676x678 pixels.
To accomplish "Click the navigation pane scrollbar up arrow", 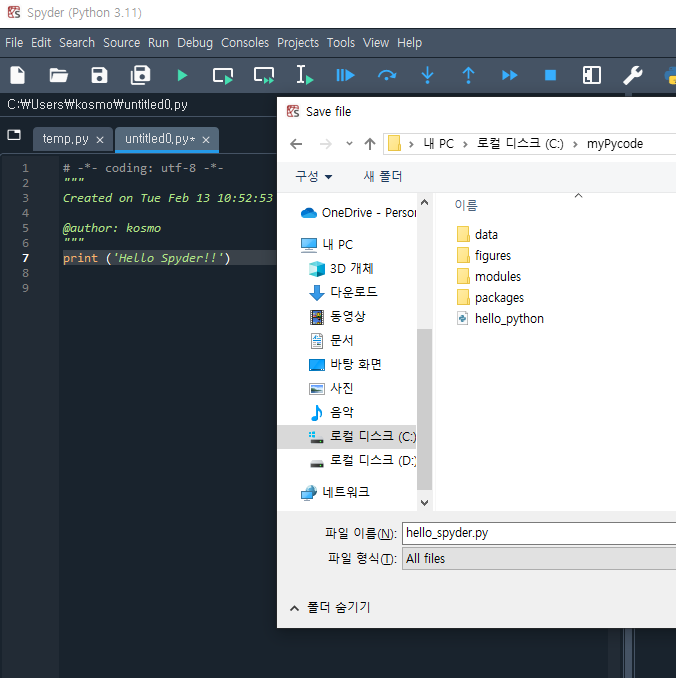I will (425, 202).
